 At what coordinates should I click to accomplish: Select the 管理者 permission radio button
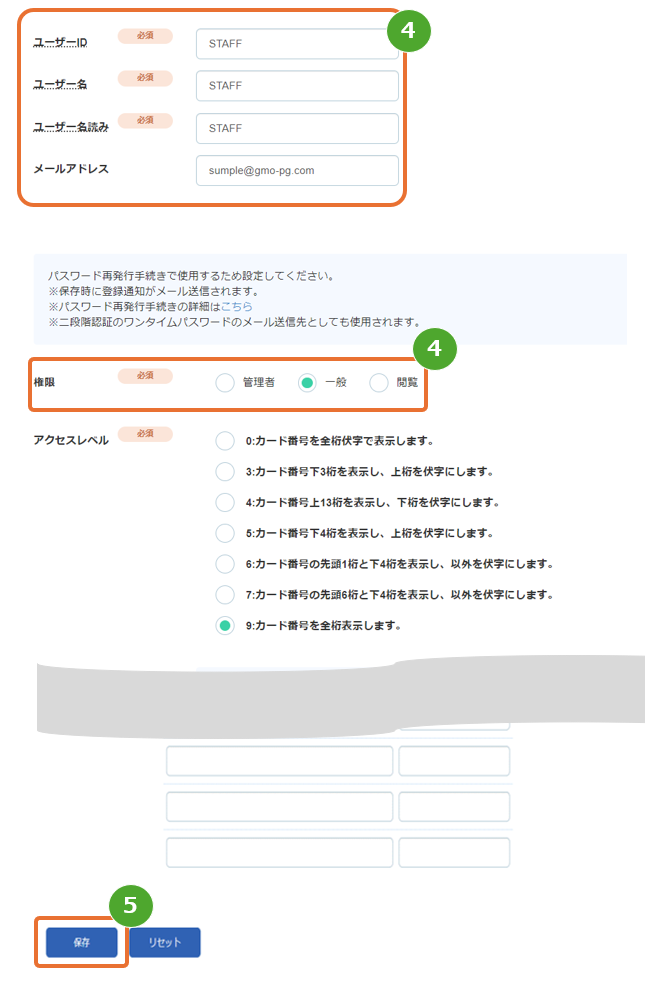tap(225, 382)
